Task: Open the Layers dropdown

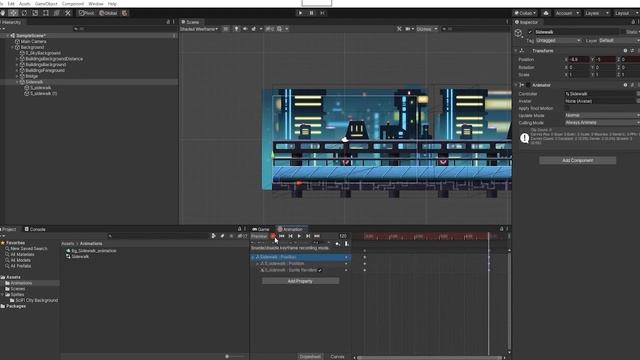Action: coord(596,13)
